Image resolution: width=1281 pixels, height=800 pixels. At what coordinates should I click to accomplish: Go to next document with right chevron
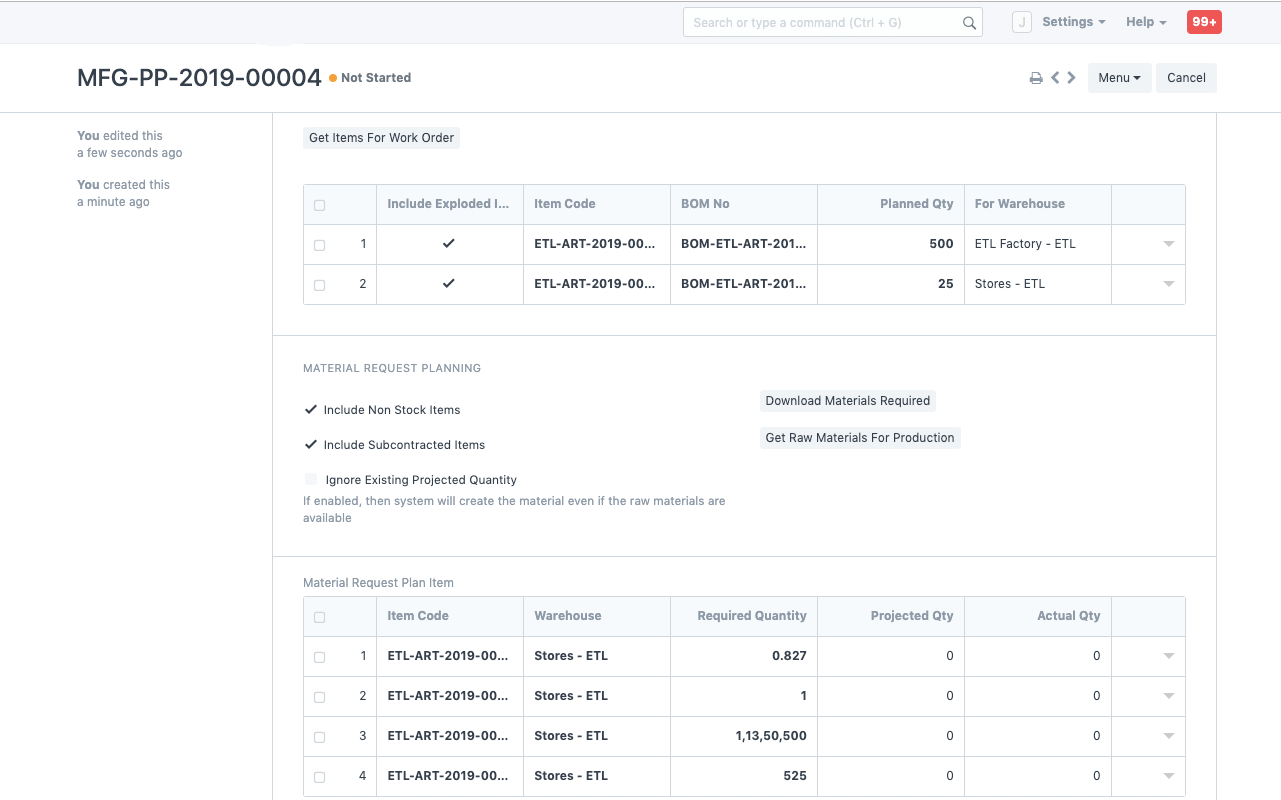1072,78
